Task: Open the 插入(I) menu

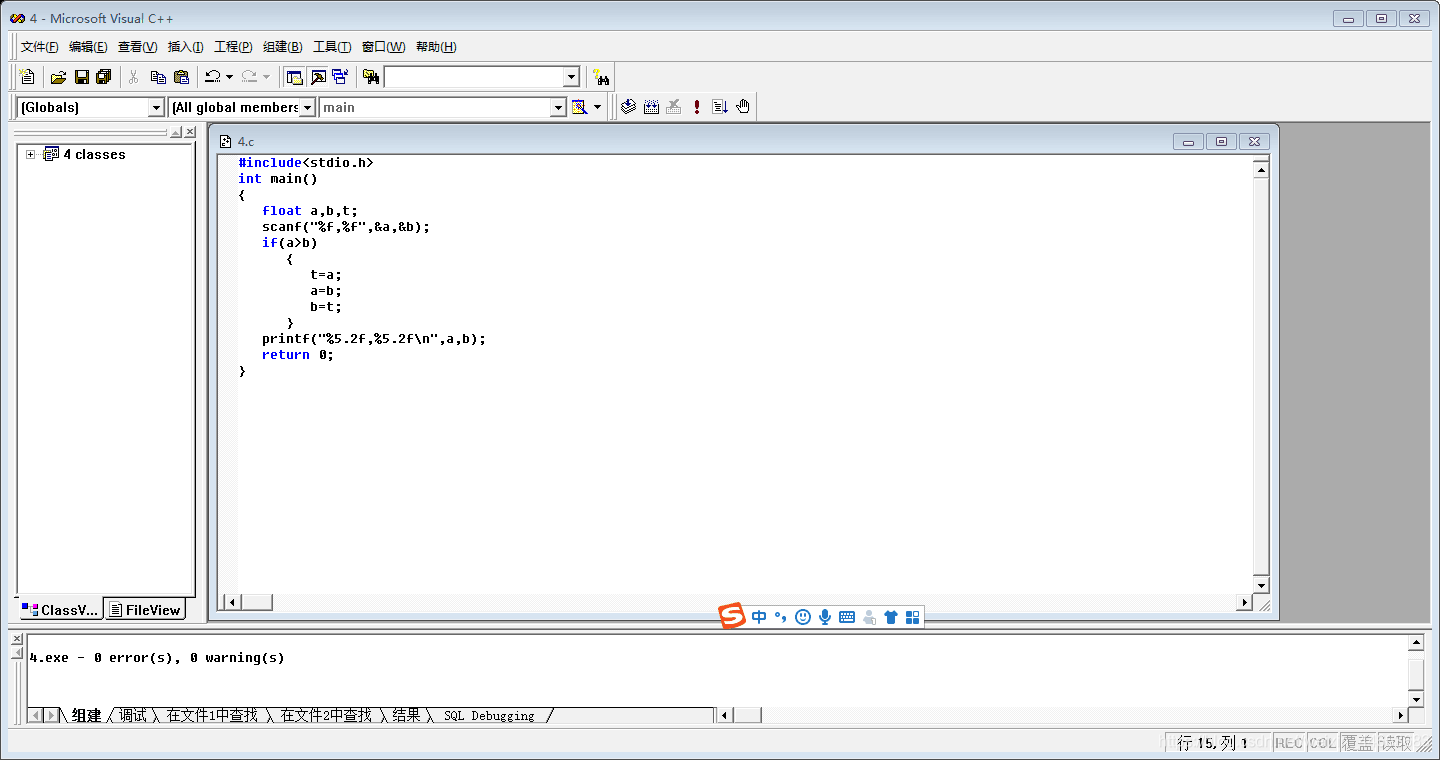Action: (185, 47)
